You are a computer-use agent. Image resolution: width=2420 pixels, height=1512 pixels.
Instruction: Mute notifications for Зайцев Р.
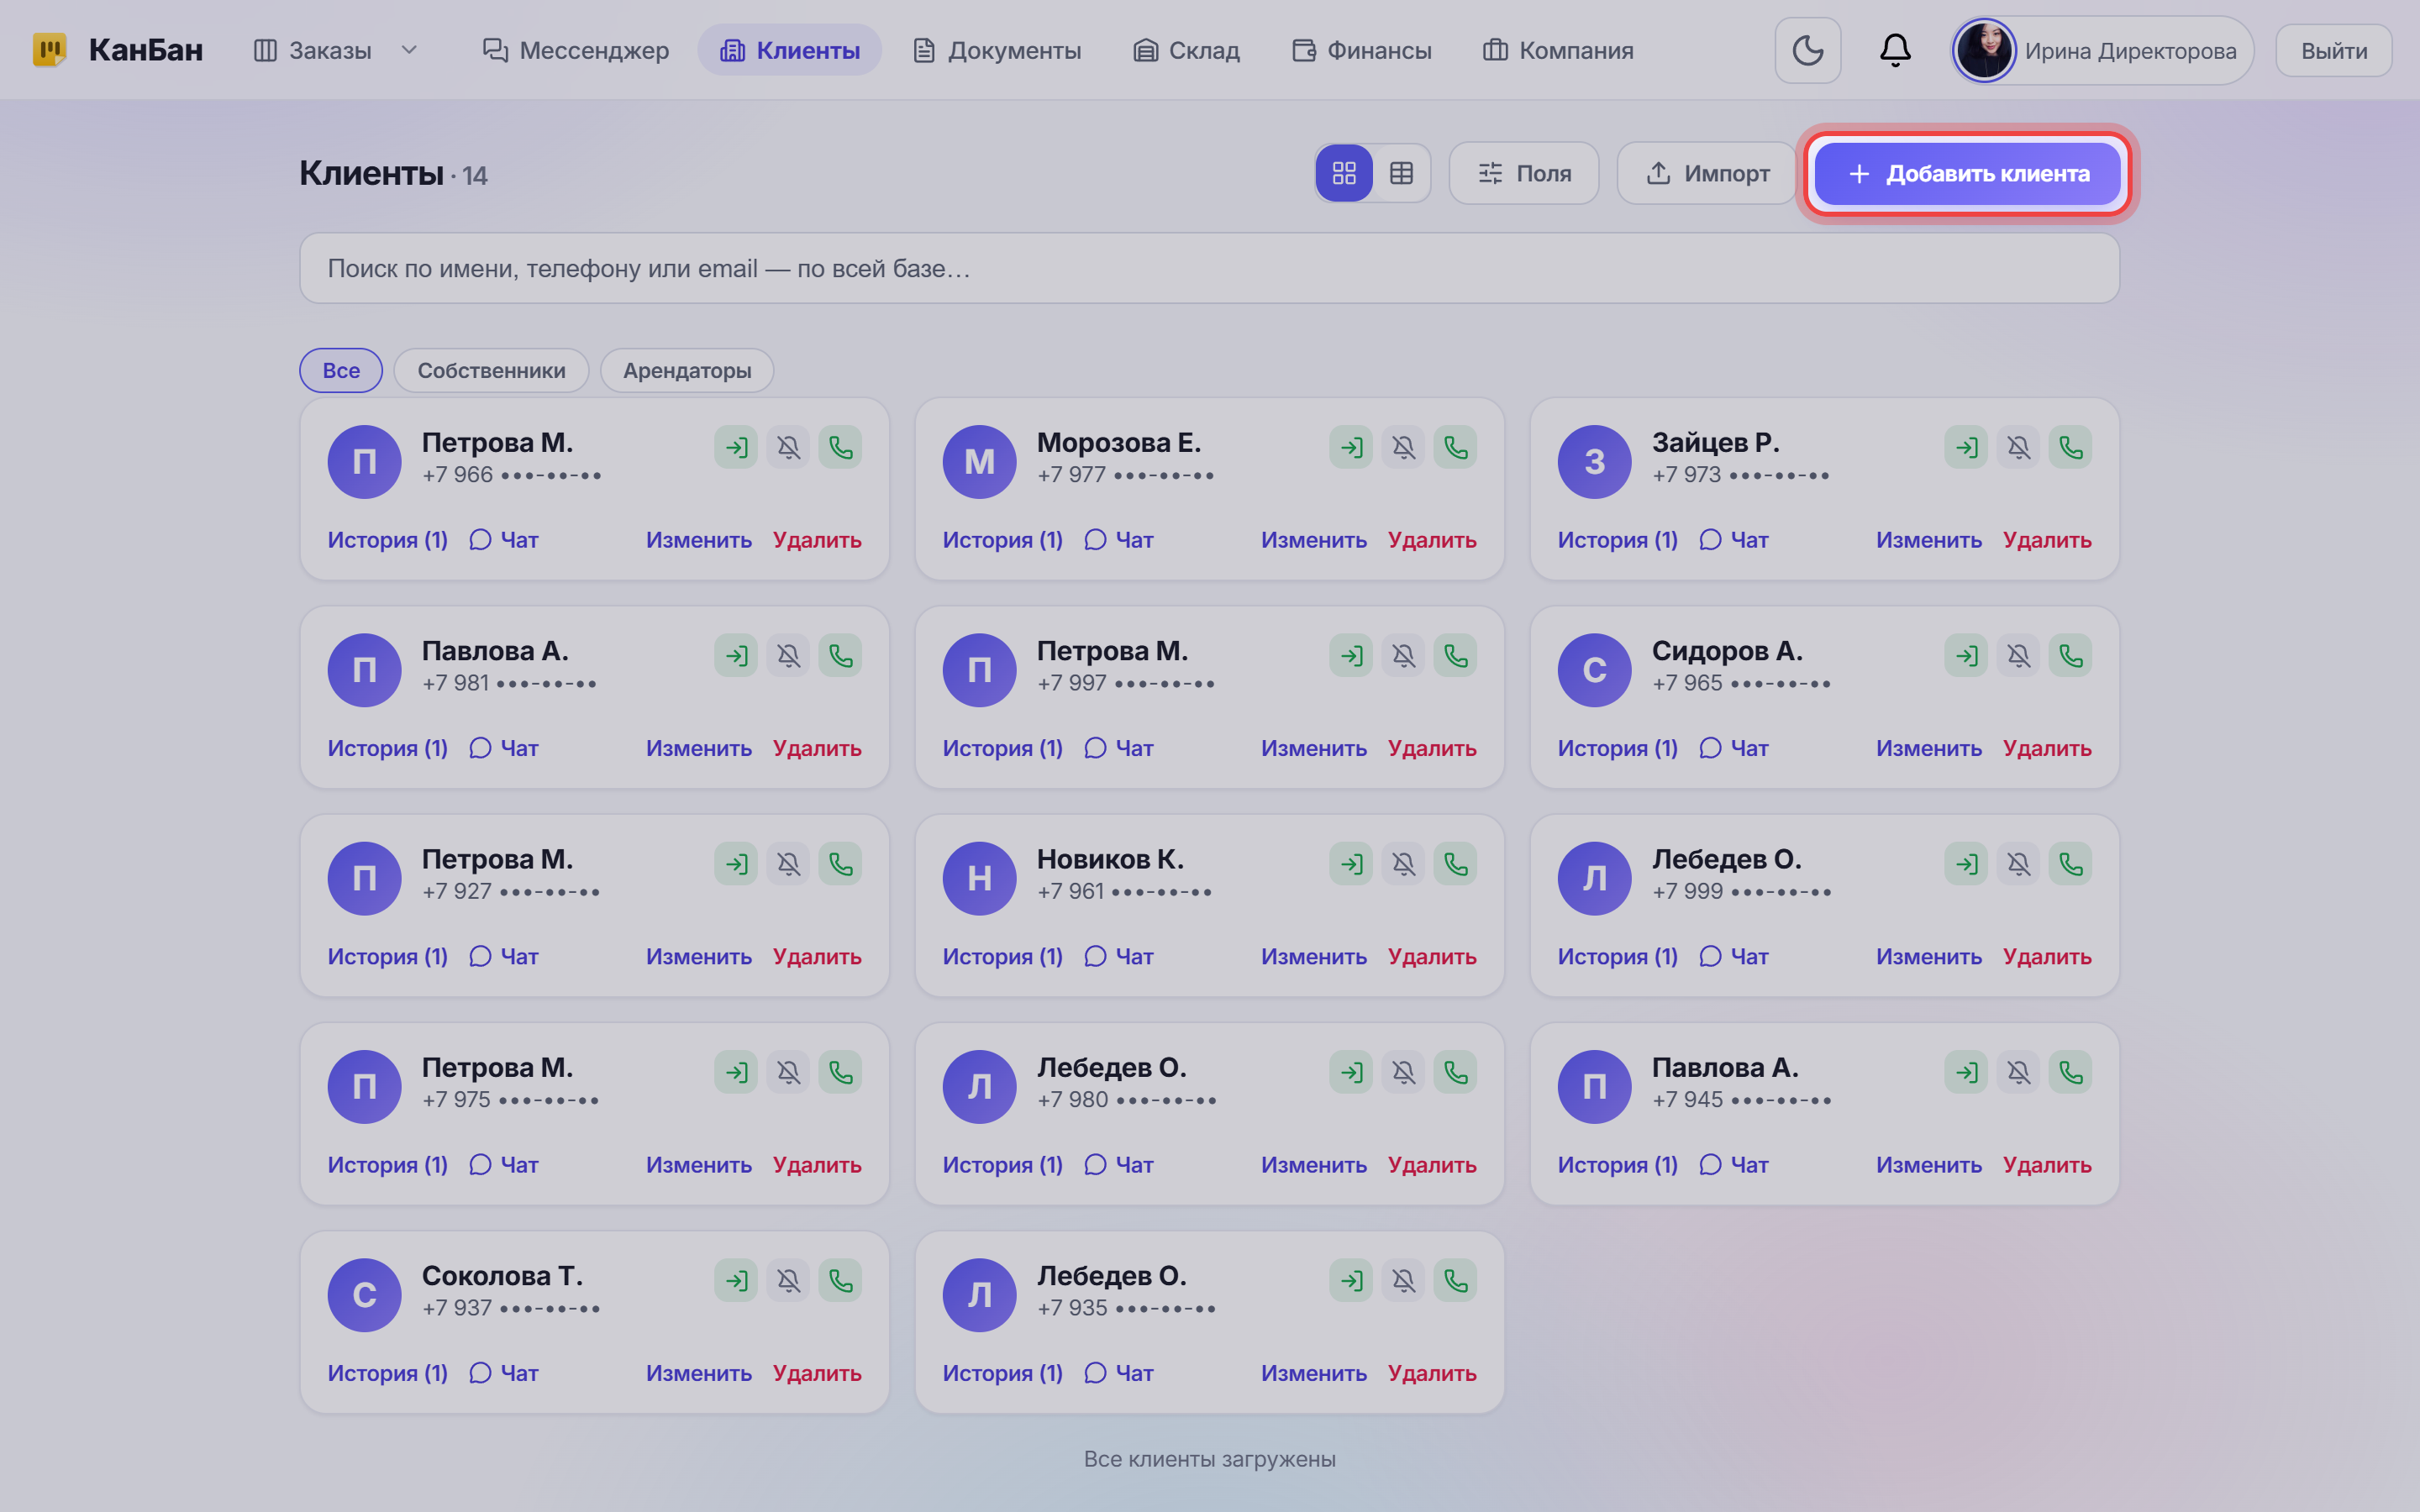pos(2018,447)
